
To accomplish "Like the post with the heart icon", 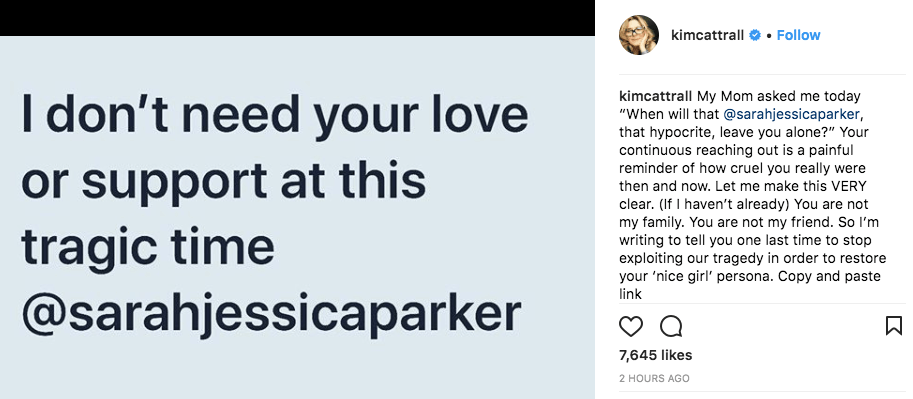I will pyautogui.click(x=630, y=326).
